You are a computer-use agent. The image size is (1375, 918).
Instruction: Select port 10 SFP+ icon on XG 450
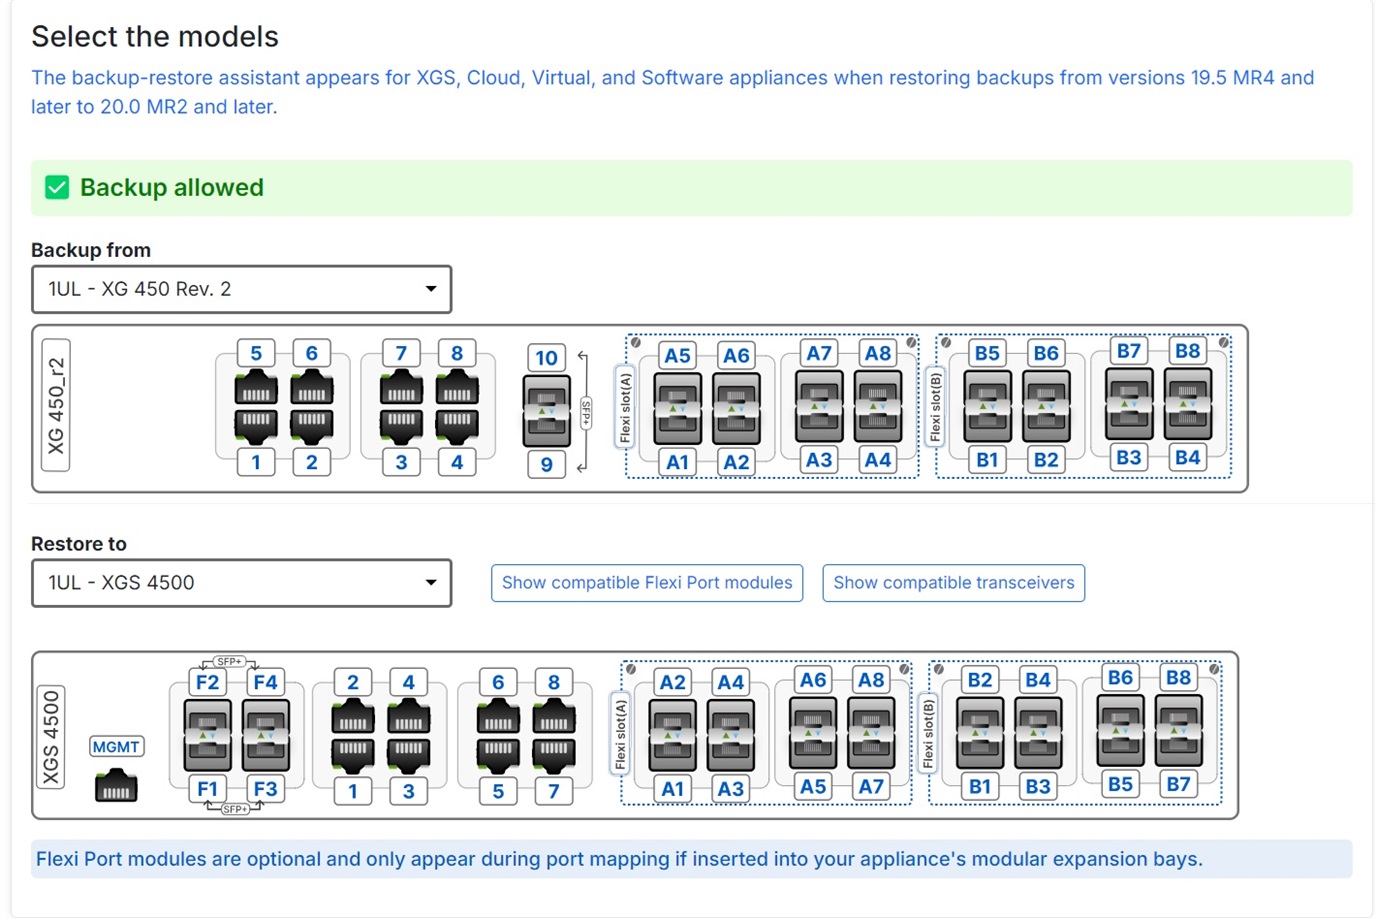[547, 411]
